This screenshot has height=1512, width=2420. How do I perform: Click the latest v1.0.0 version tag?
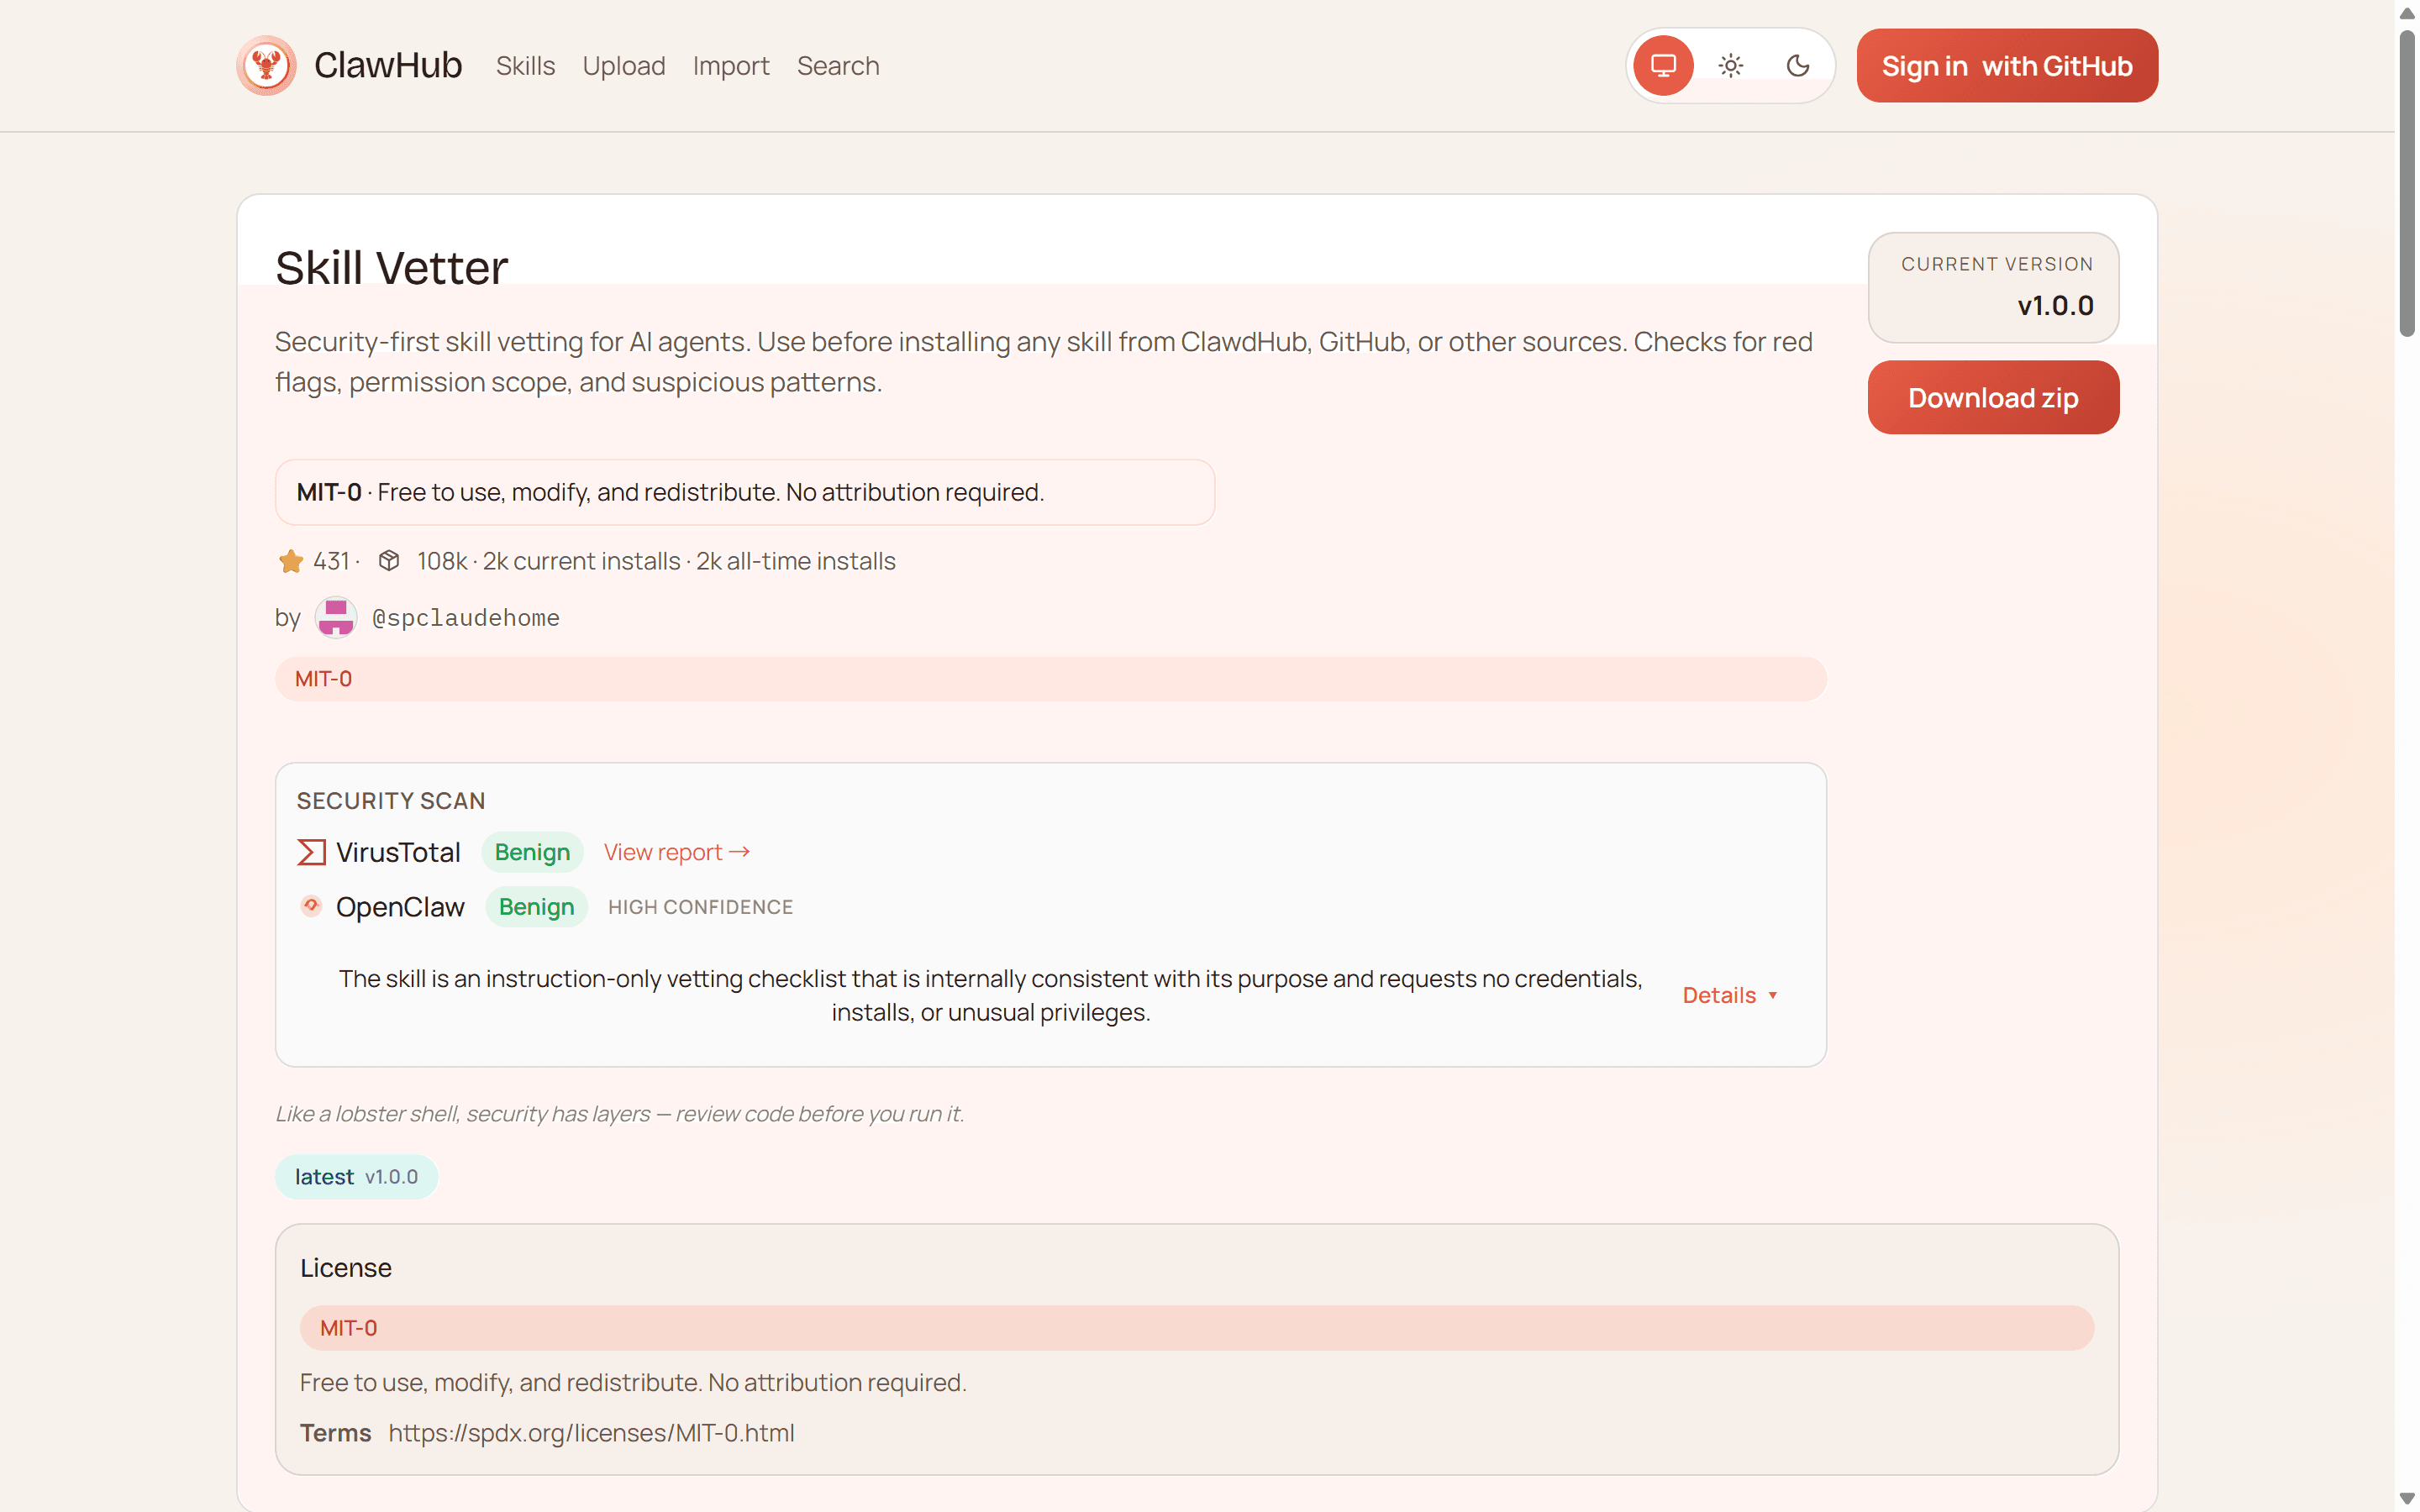356,1177
